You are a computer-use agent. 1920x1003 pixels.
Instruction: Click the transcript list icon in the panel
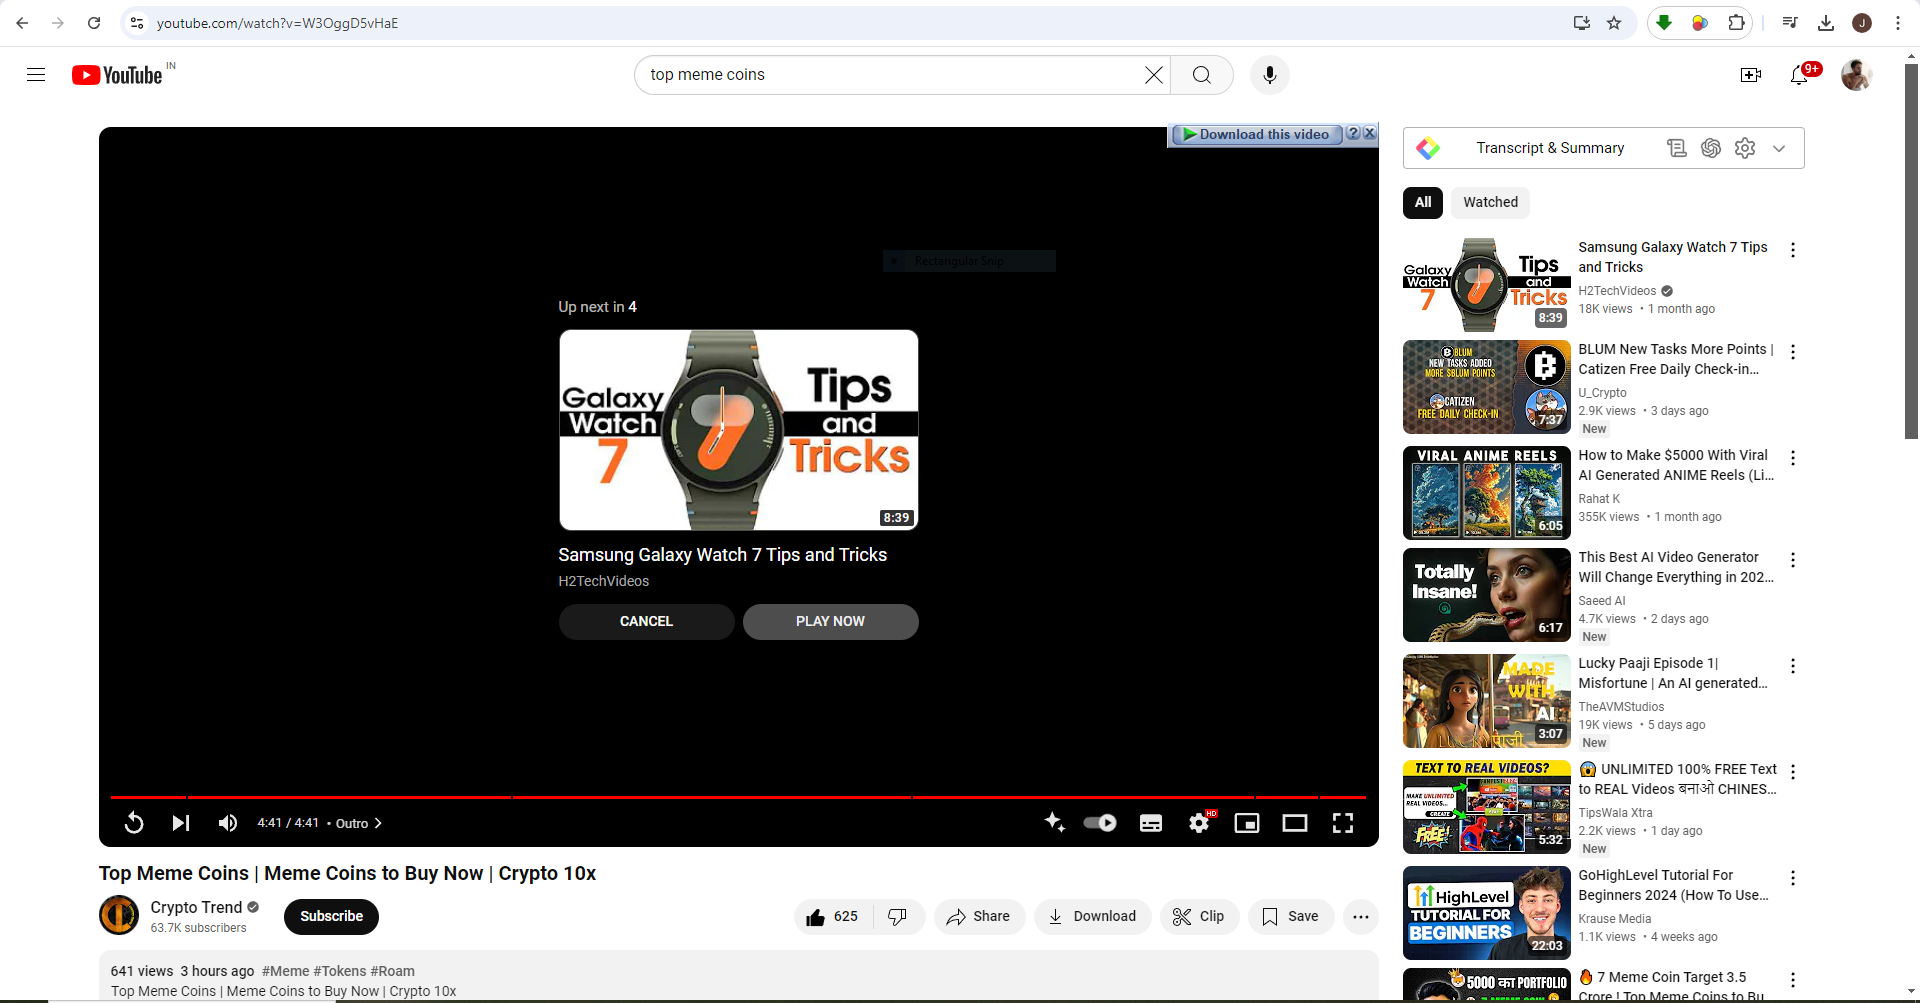[x=1677, y=148]
